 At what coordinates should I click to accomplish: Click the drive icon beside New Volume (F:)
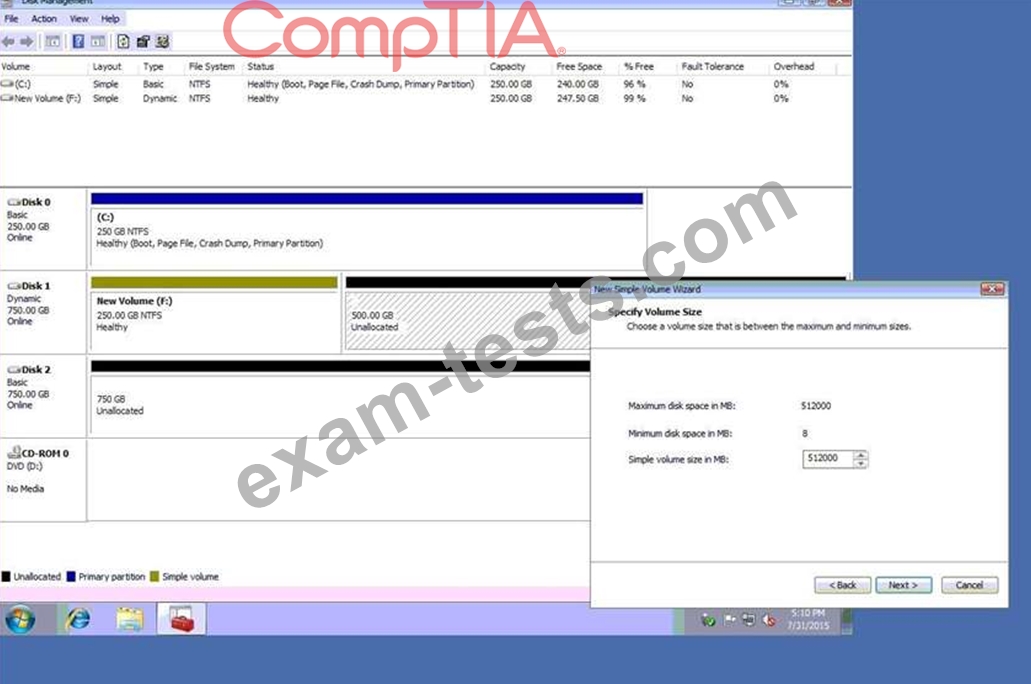point(7,98)
